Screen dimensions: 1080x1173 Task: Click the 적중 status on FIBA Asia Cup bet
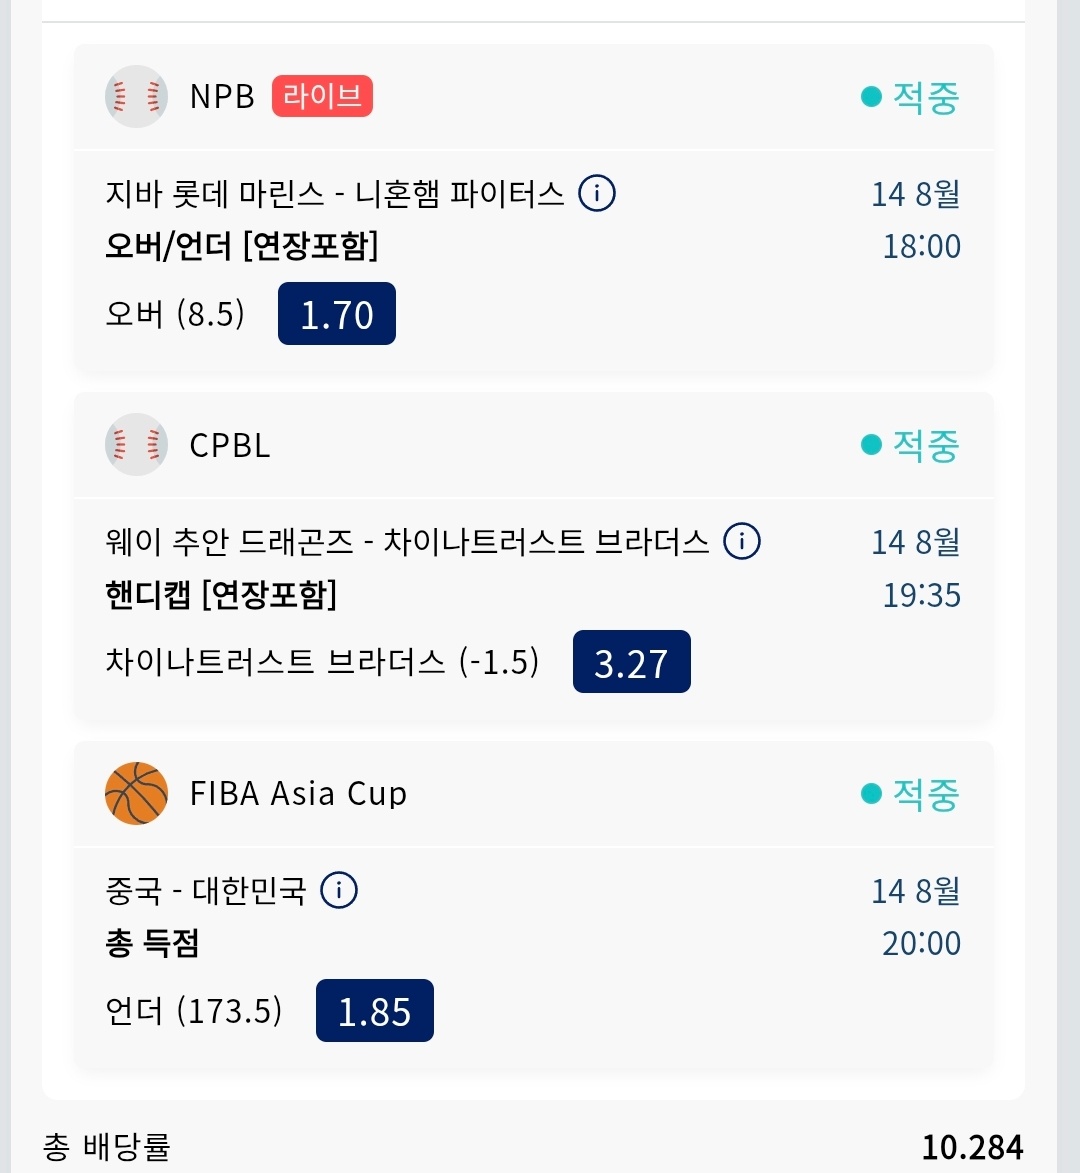(910, 793)
